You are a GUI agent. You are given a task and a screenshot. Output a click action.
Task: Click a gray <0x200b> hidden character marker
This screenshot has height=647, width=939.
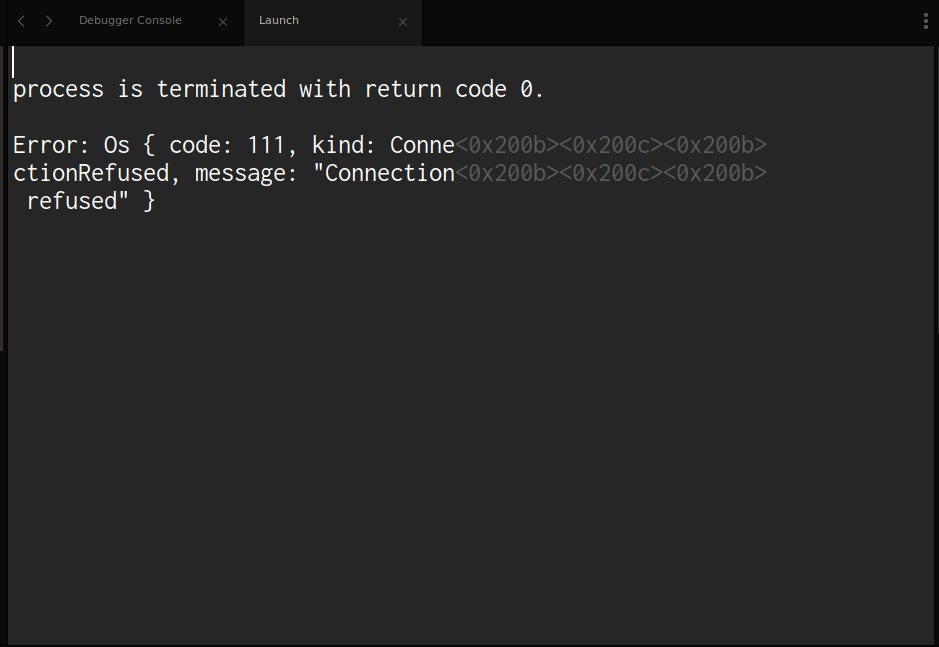[508, 145]
